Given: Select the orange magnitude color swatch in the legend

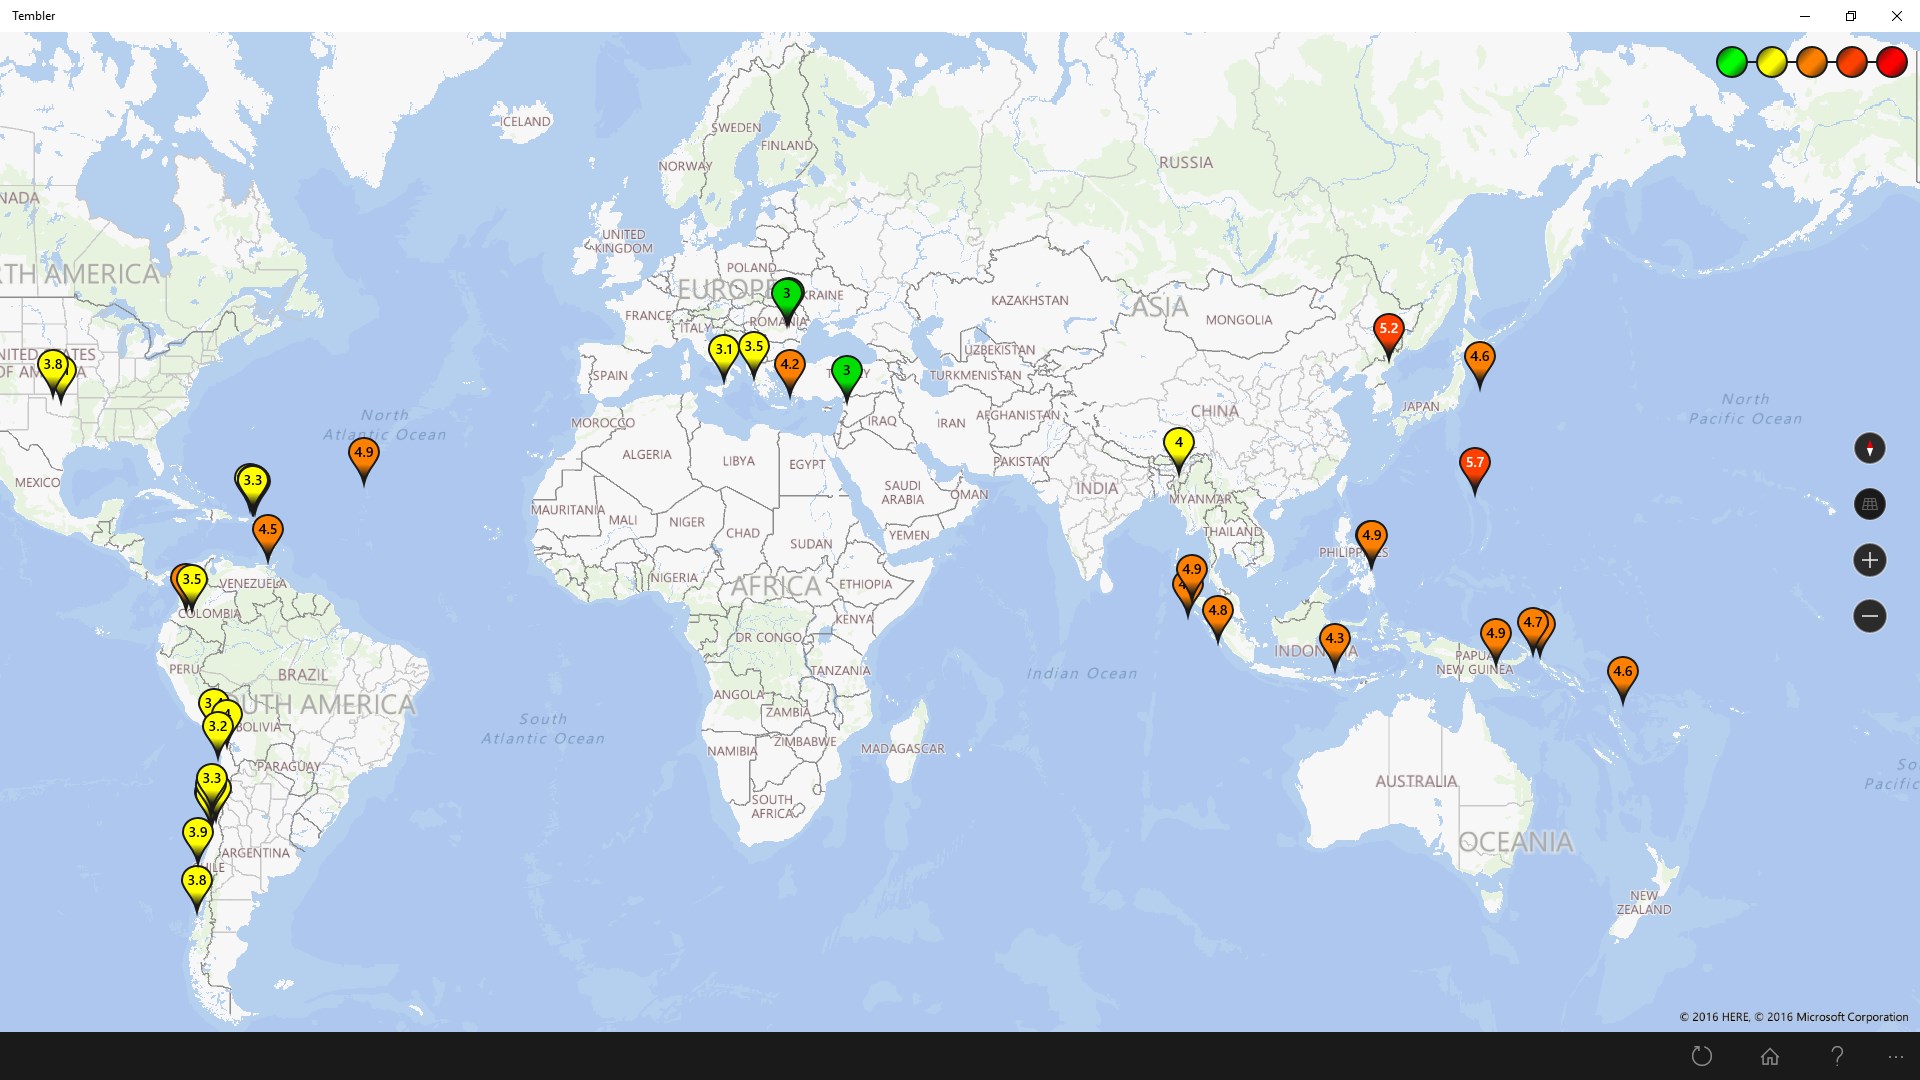Looking at the screenshot, I should 1811,62.
